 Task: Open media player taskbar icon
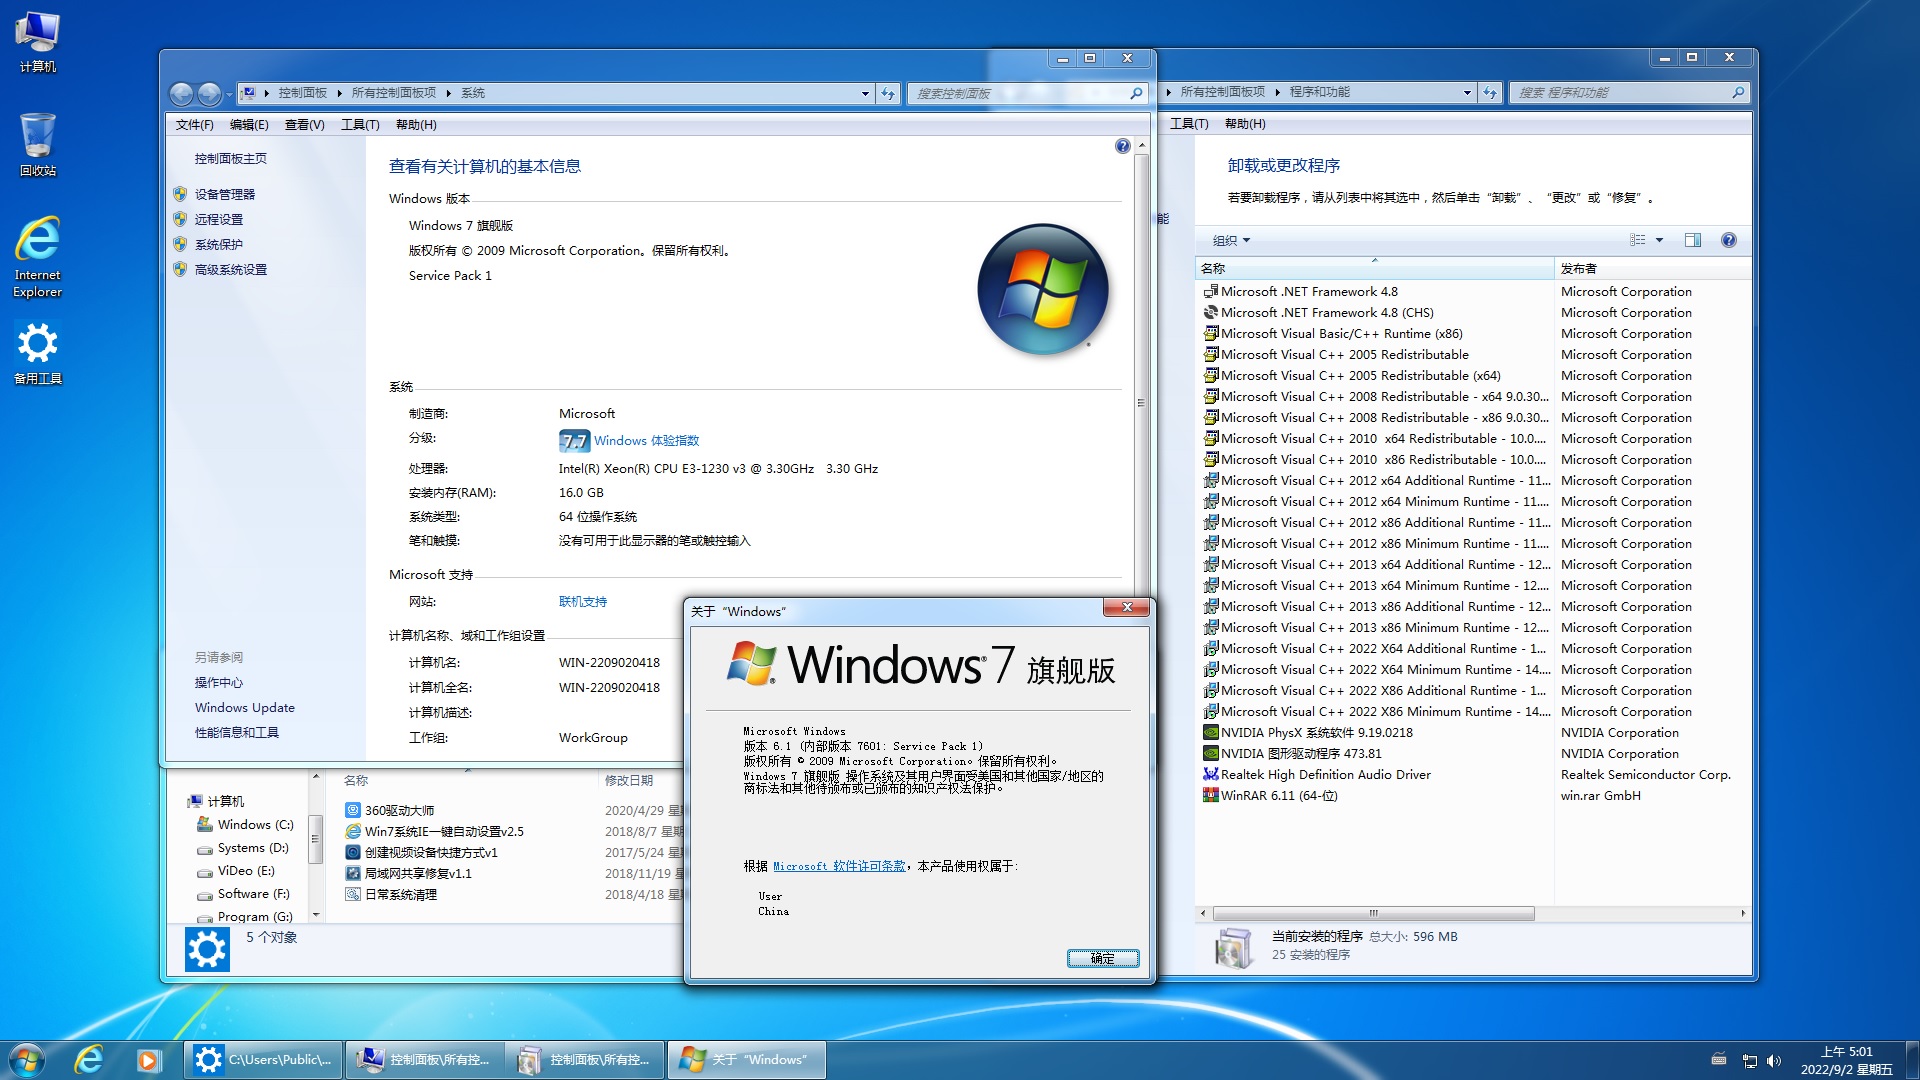pyautogui.click(x=148, y=1059)
